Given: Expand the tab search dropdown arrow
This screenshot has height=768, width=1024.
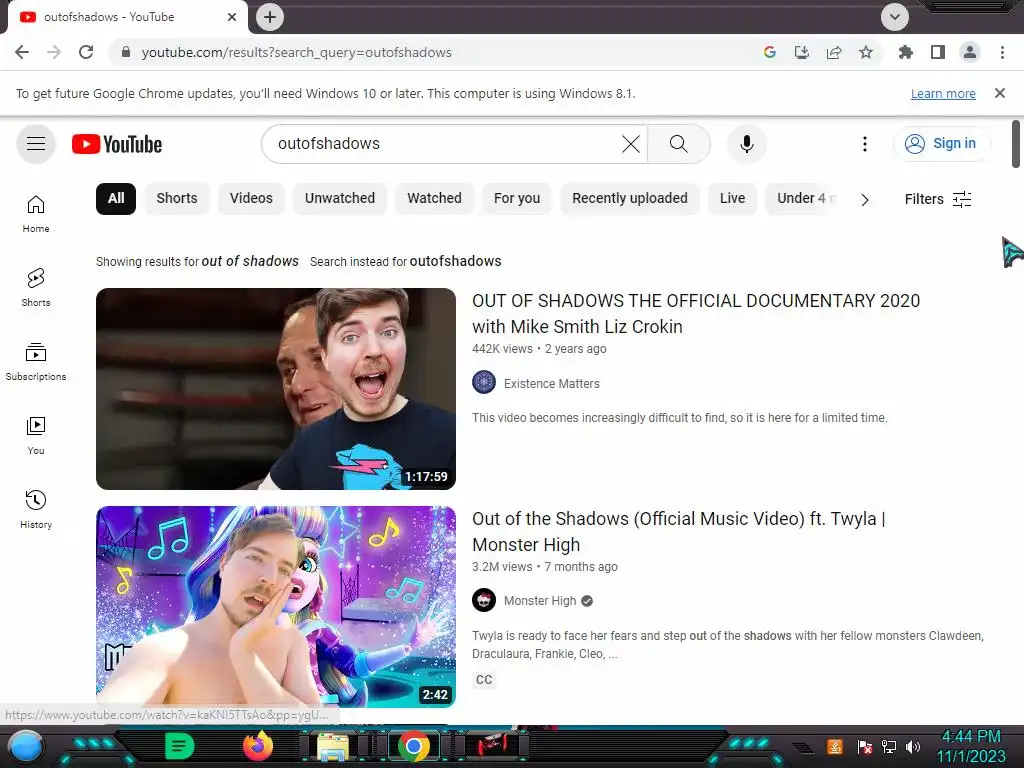Looking at the screenshot, I should click(895, 16).
